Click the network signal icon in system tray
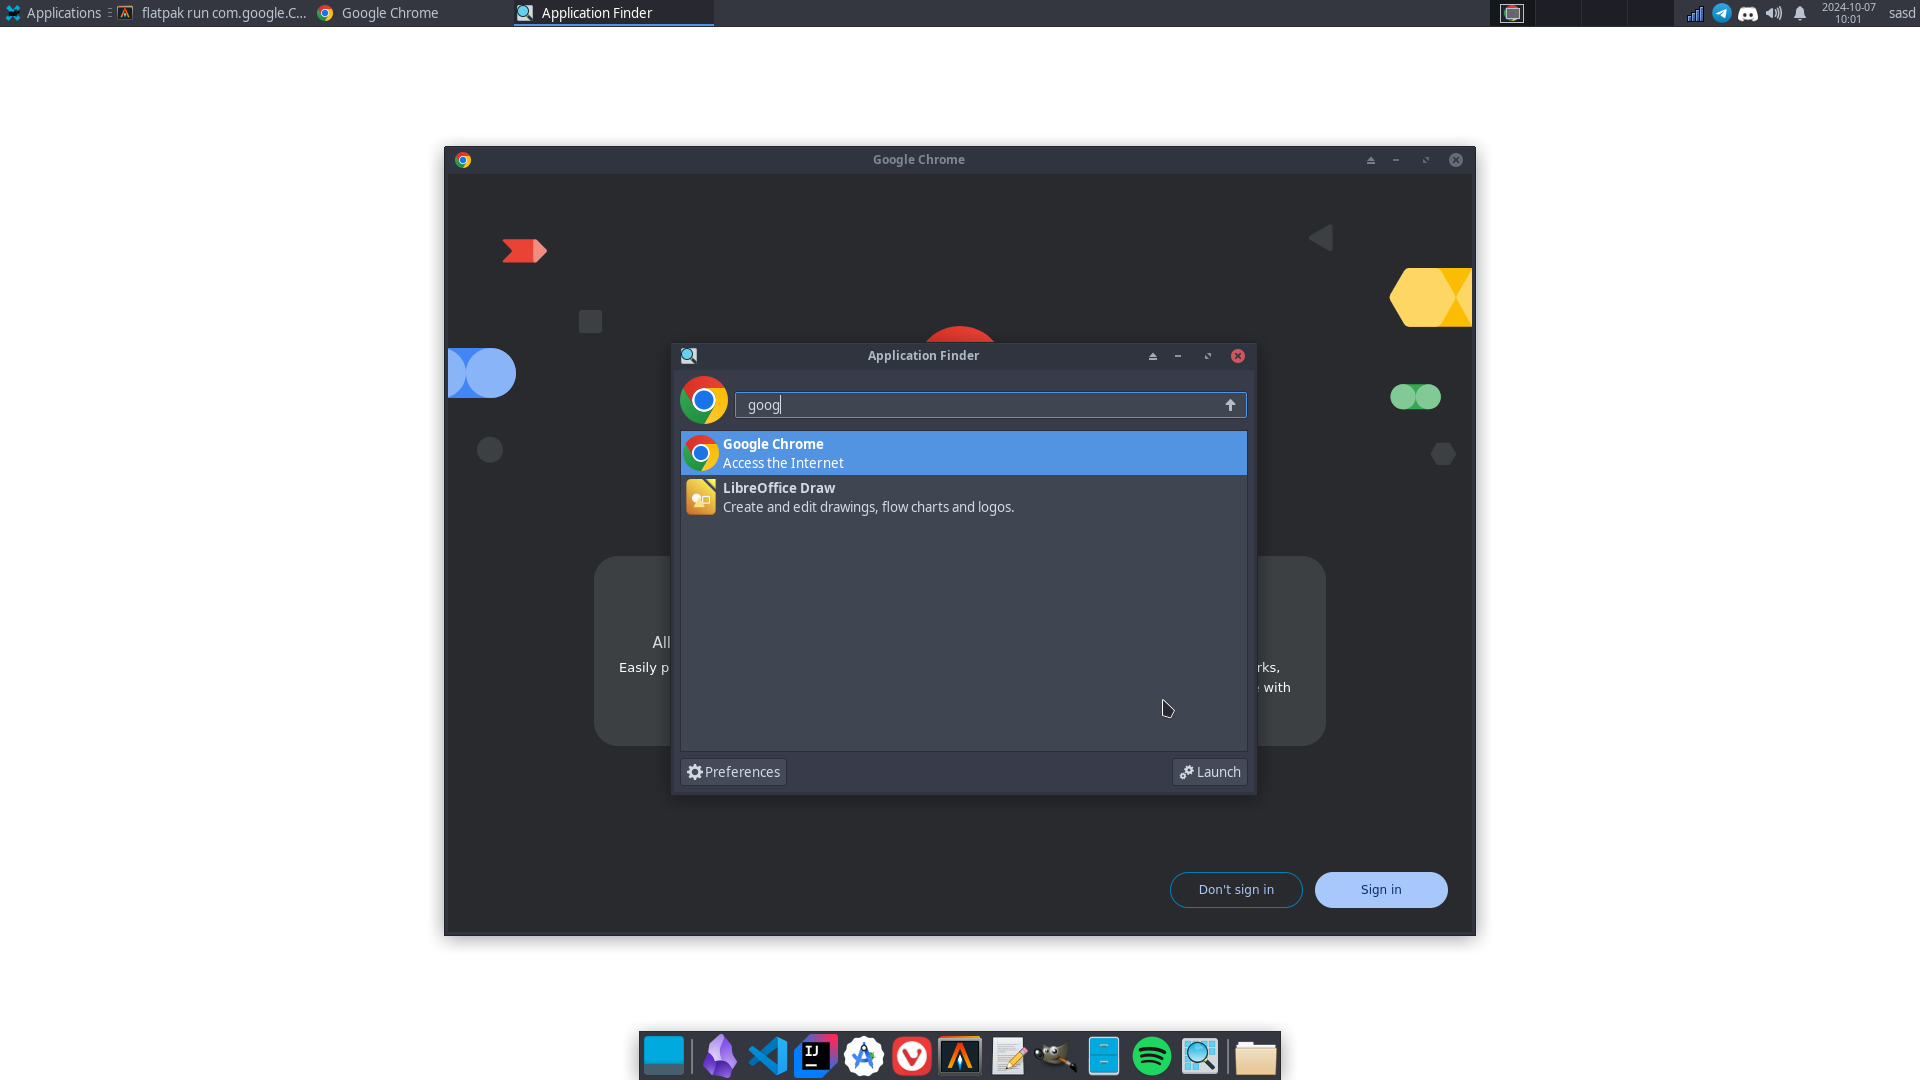 [x=1695, y=13]
